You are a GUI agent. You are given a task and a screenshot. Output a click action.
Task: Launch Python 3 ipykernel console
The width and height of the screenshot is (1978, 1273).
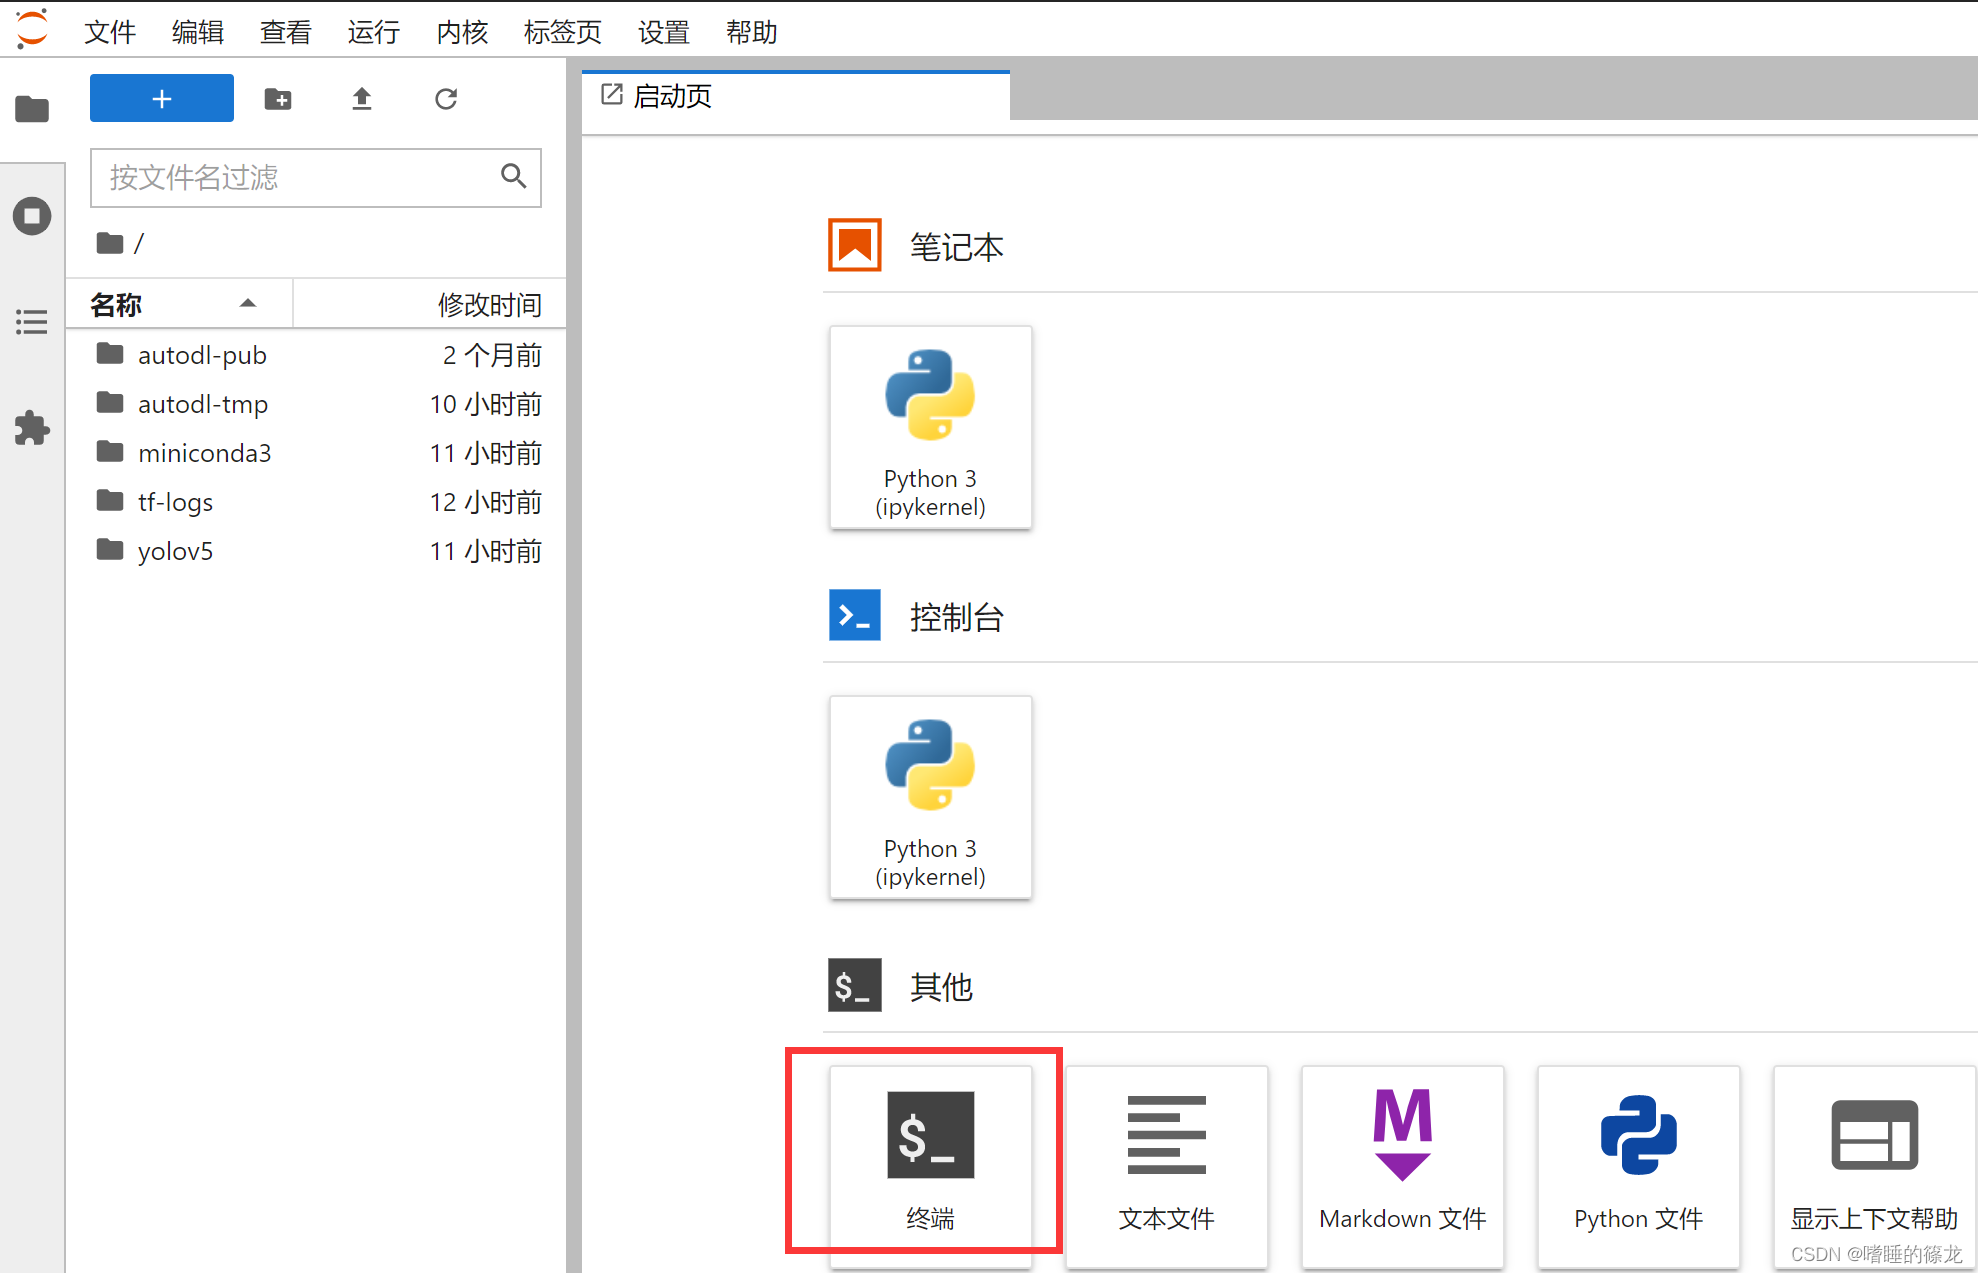(x=930, y=797)
